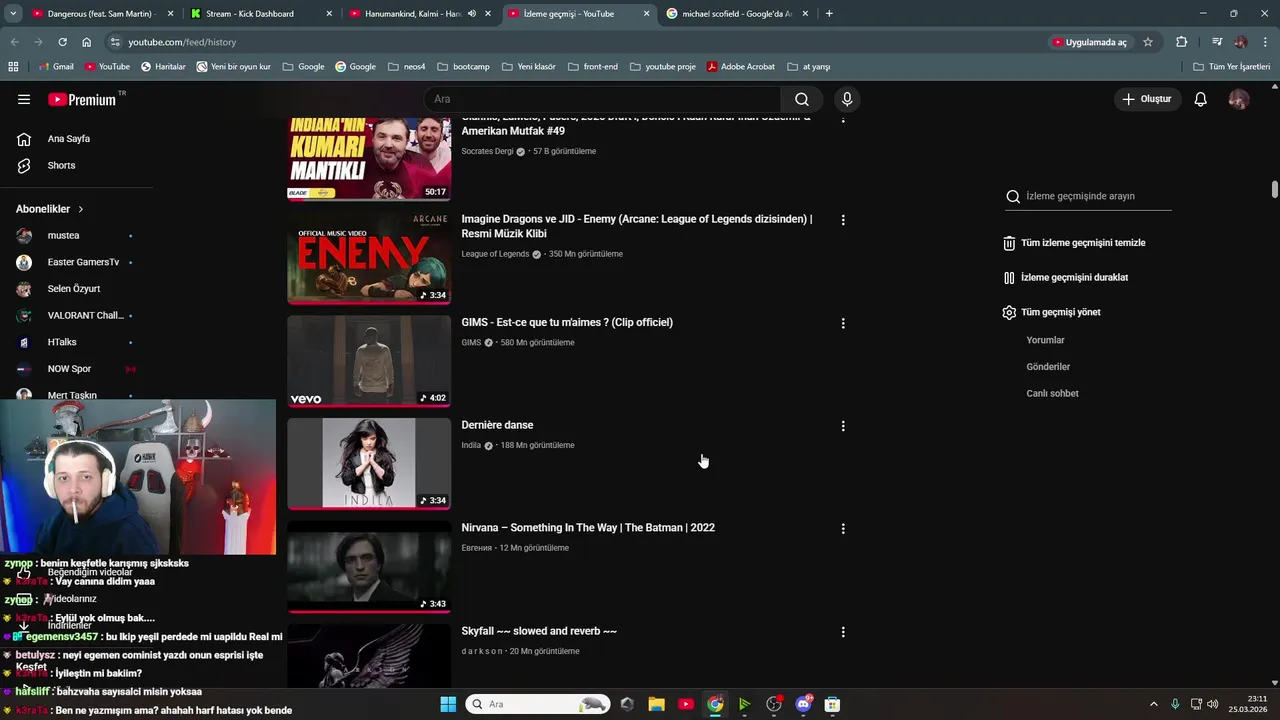
Task: Play the GIMS vevo thumbnail
Action: point(369,361)
